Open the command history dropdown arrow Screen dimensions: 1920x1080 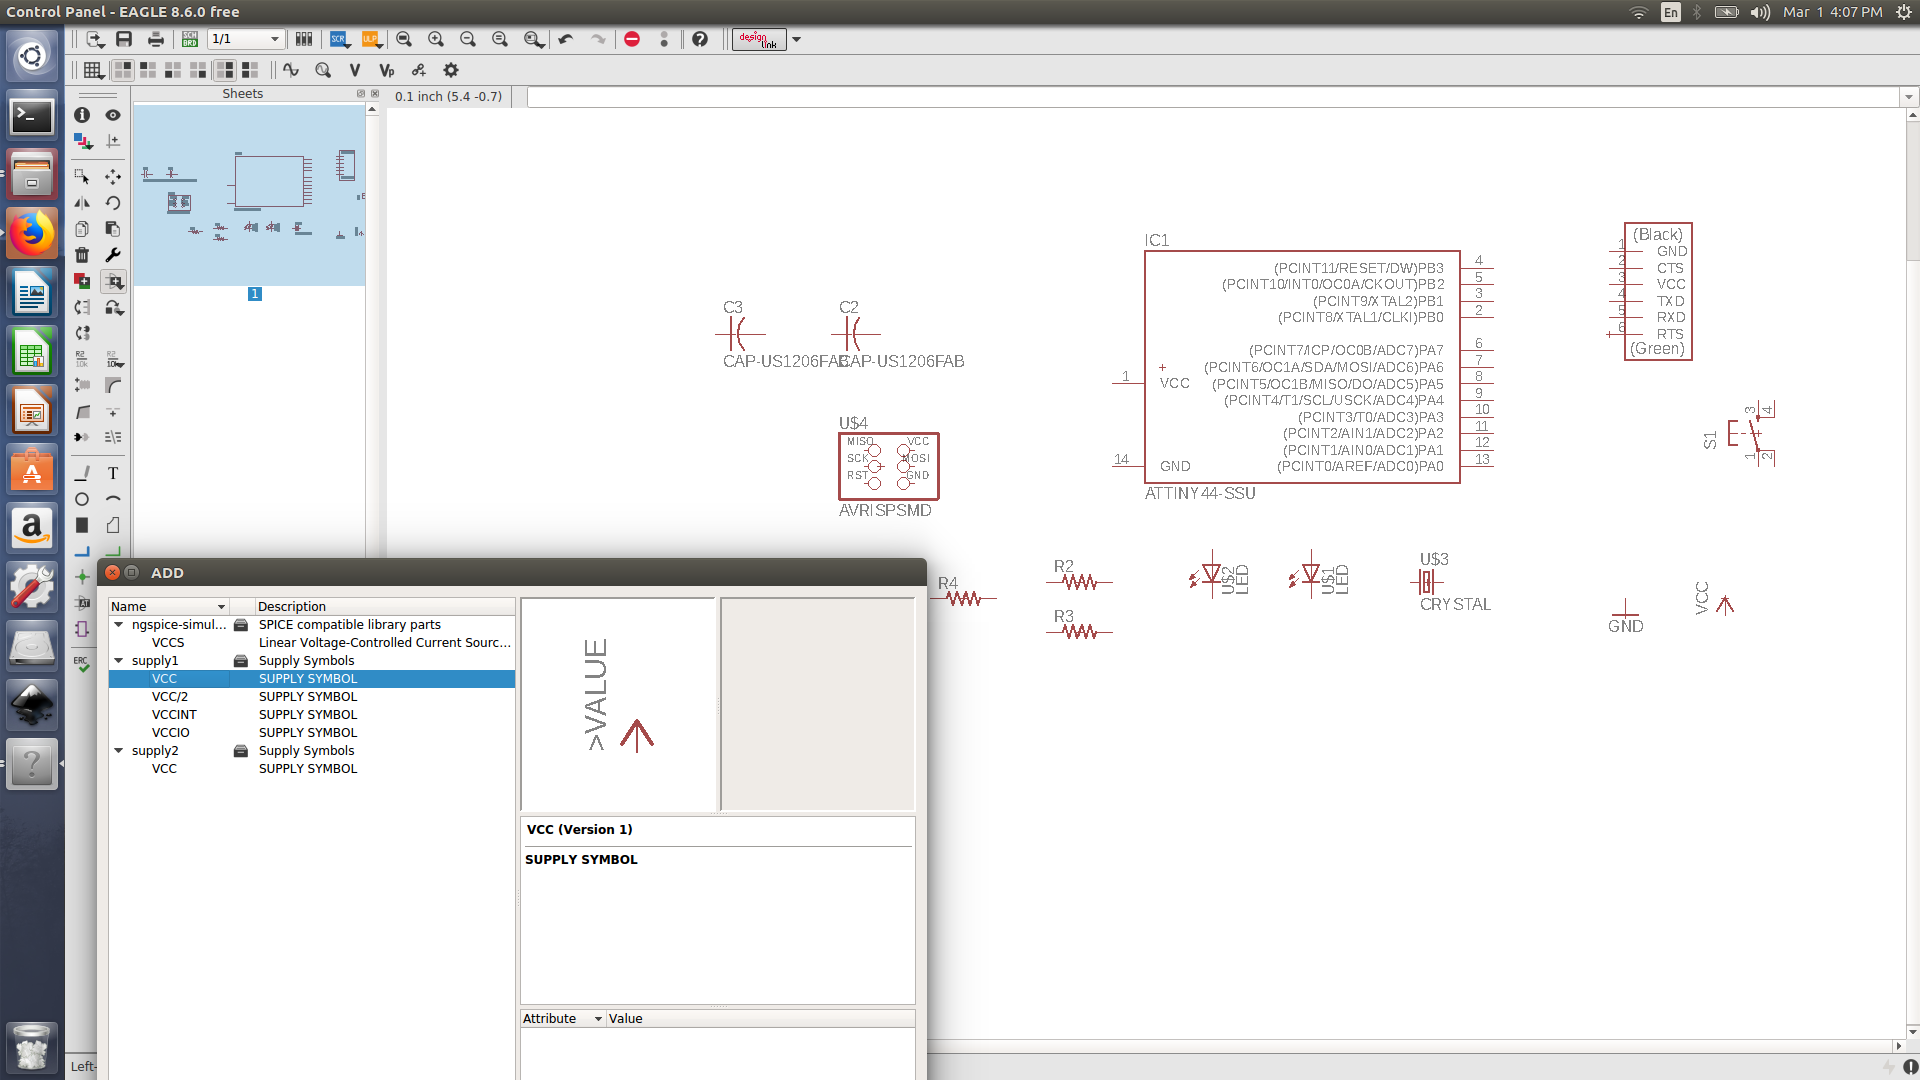tap(1909, 97)
